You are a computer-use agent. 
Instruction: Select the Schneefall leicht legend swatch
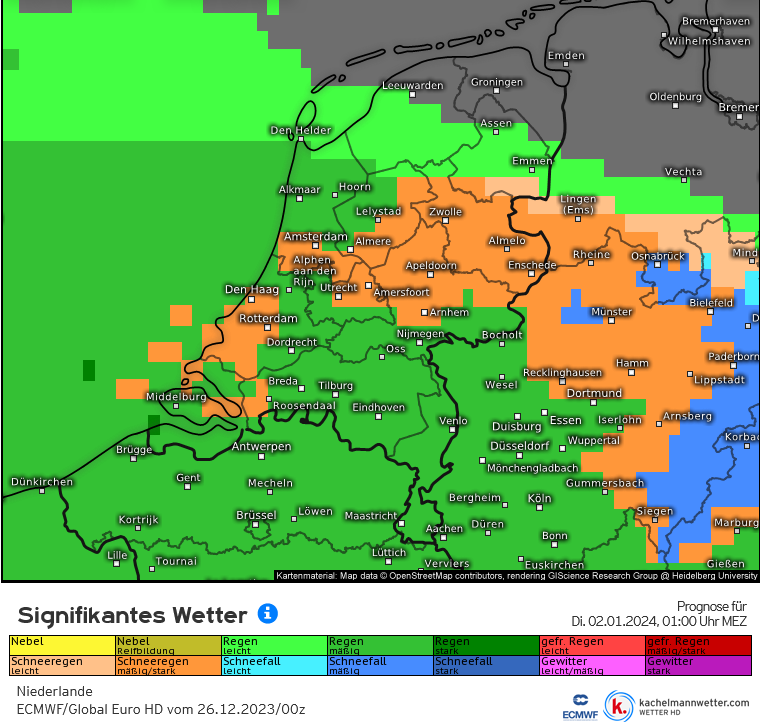(x=274, y=665)
